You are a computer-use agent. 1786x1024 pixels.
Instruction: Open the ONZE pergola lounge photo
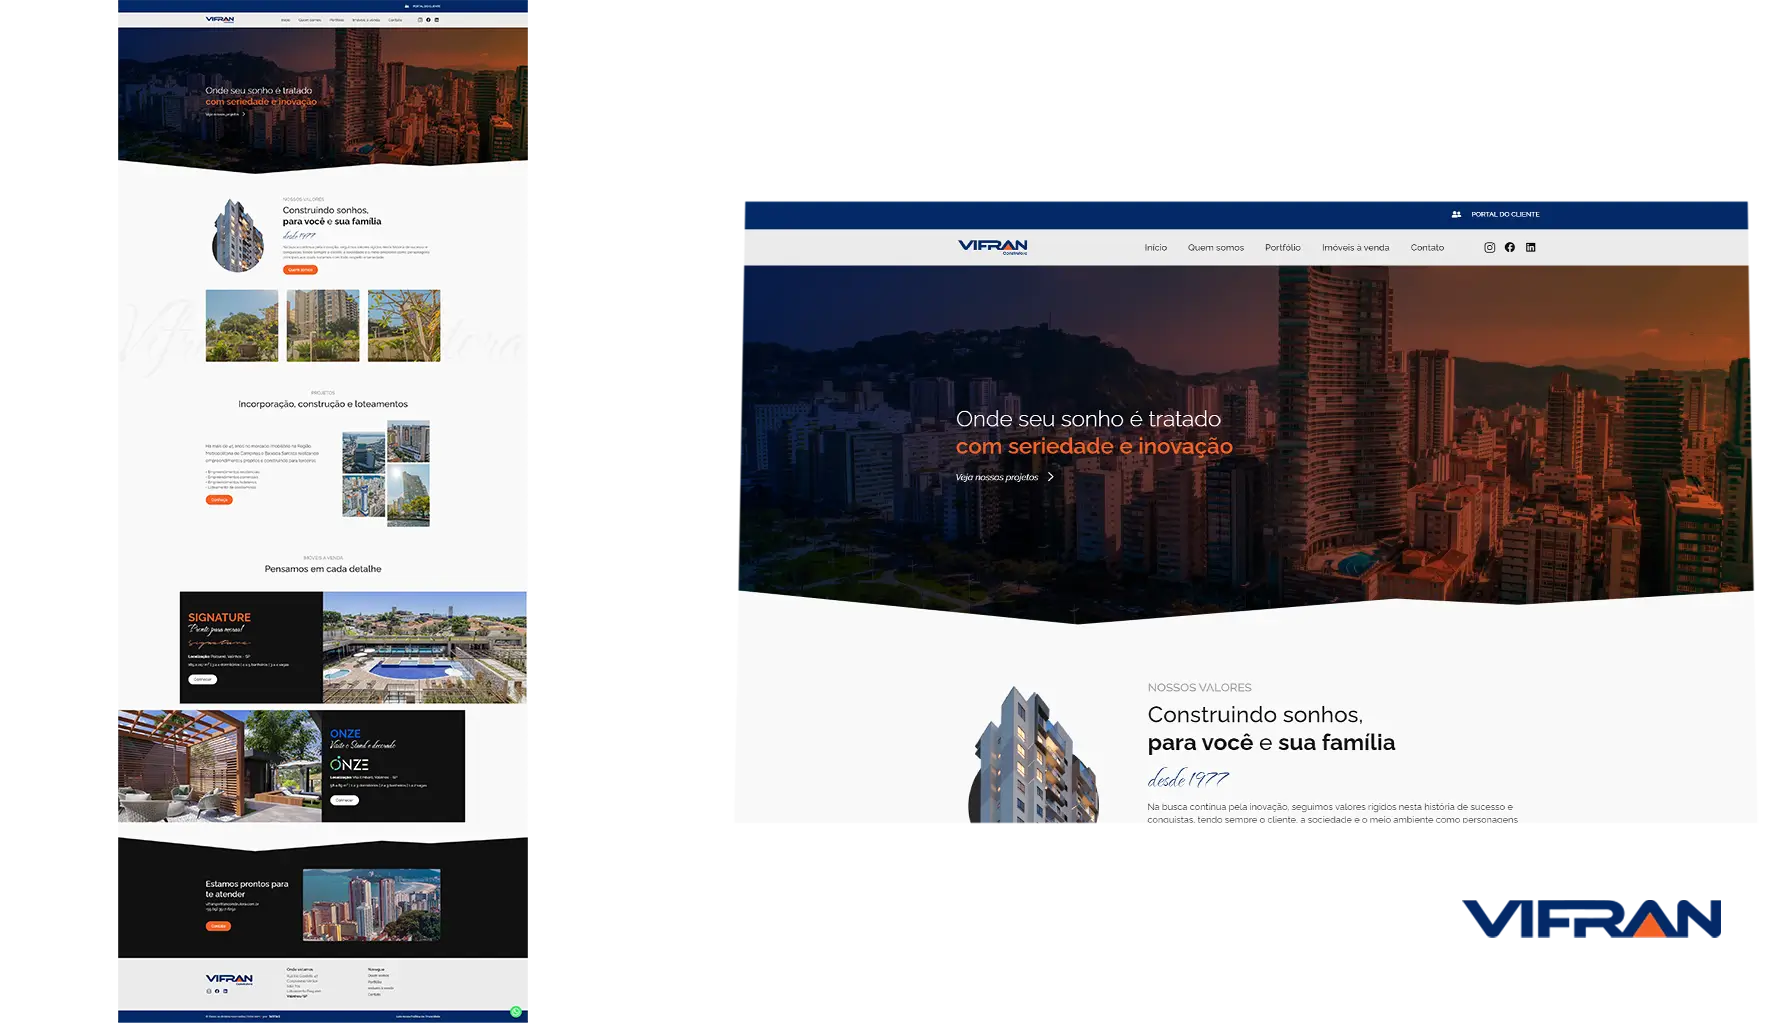pos(220,766)
